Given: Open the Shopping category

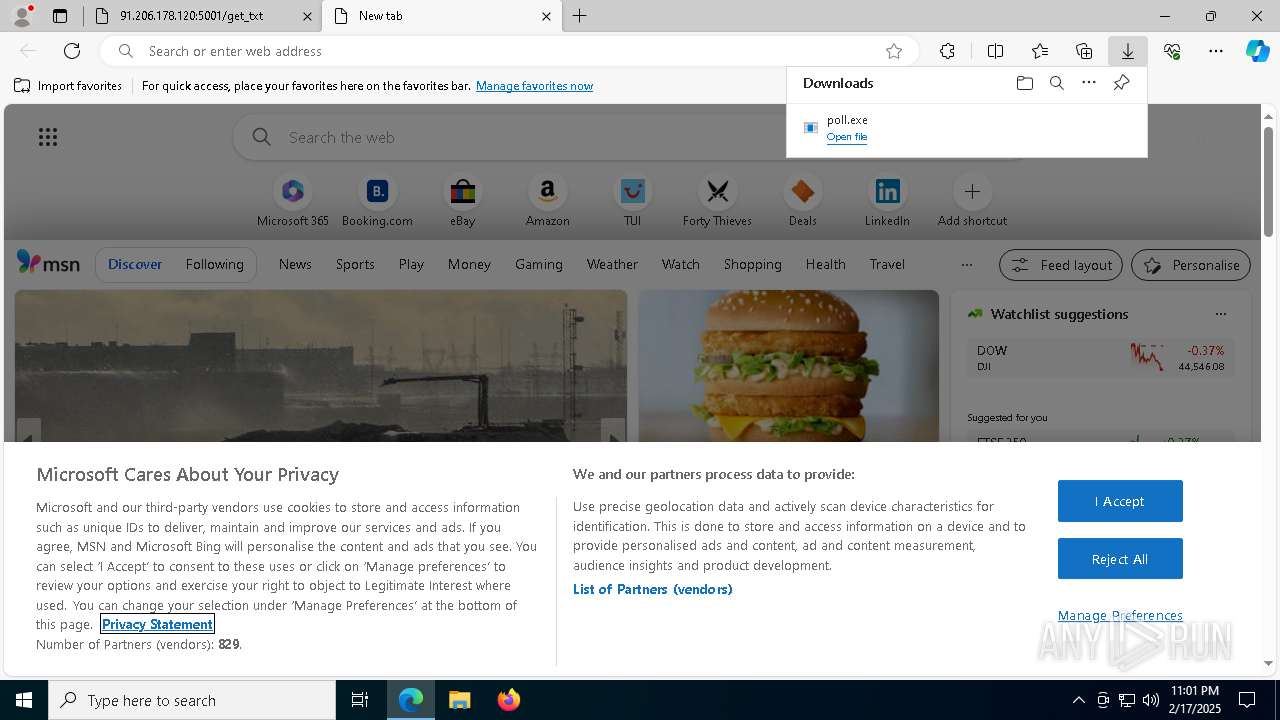Looking at the screenshot, I should tap(752, 264).
